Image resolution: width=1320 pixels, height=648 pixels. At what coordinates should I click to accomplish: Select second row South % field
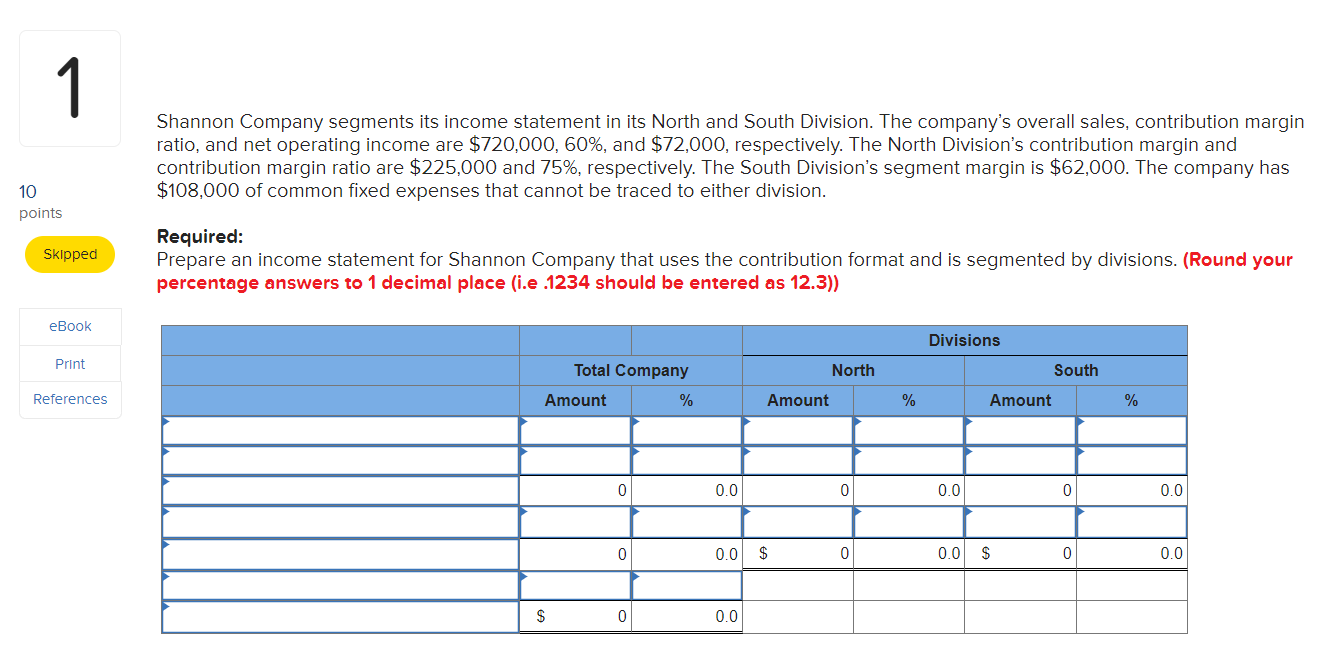1132,461
